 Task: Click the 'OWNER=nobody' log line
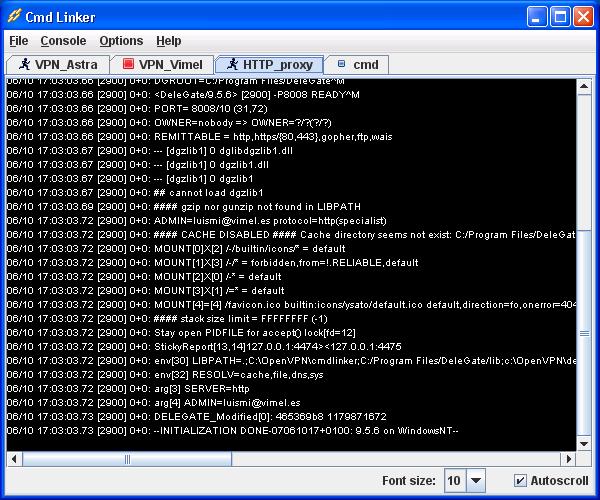[x=169, y=123]
